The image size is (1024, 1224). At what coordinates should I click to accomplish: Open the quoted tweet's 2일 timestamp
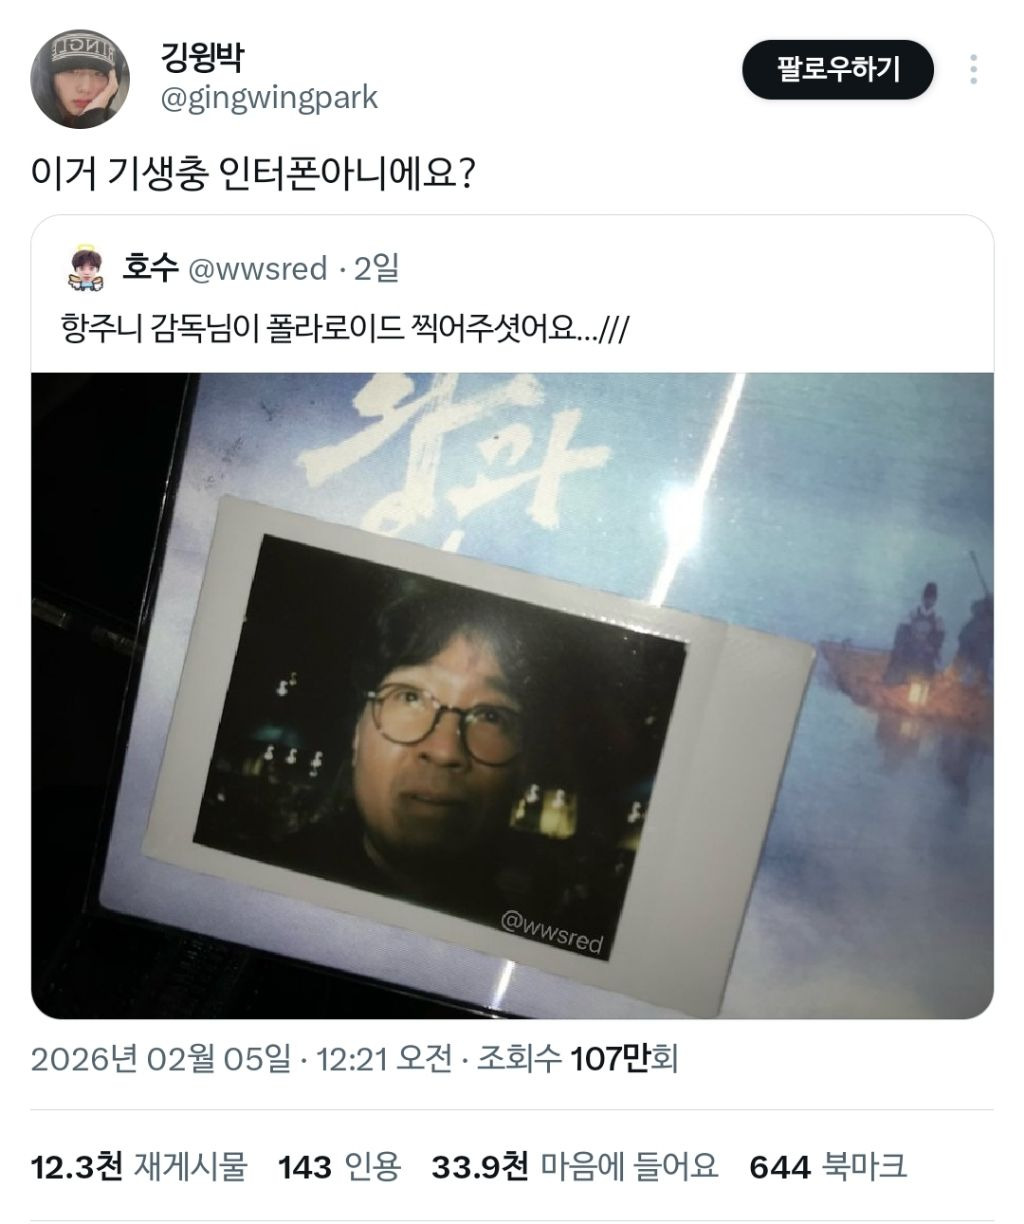coord(377,268)
